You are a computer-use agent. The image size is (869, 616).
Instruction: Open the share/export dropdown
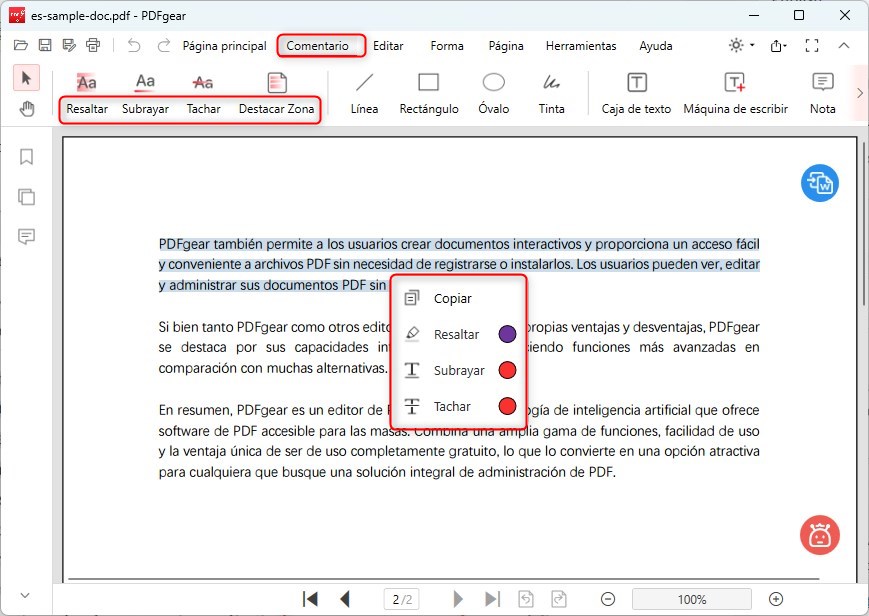[778, 45]
